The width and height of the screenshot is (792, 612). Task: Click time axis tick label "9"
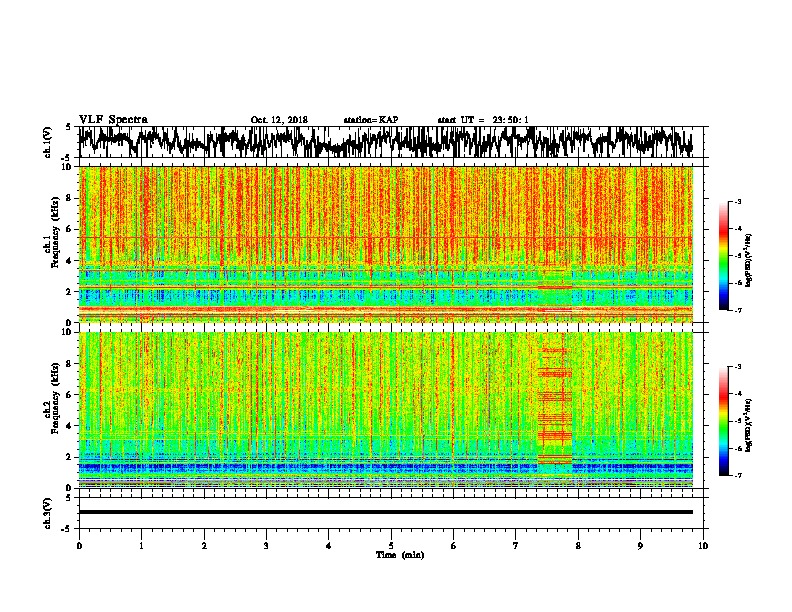640,546
